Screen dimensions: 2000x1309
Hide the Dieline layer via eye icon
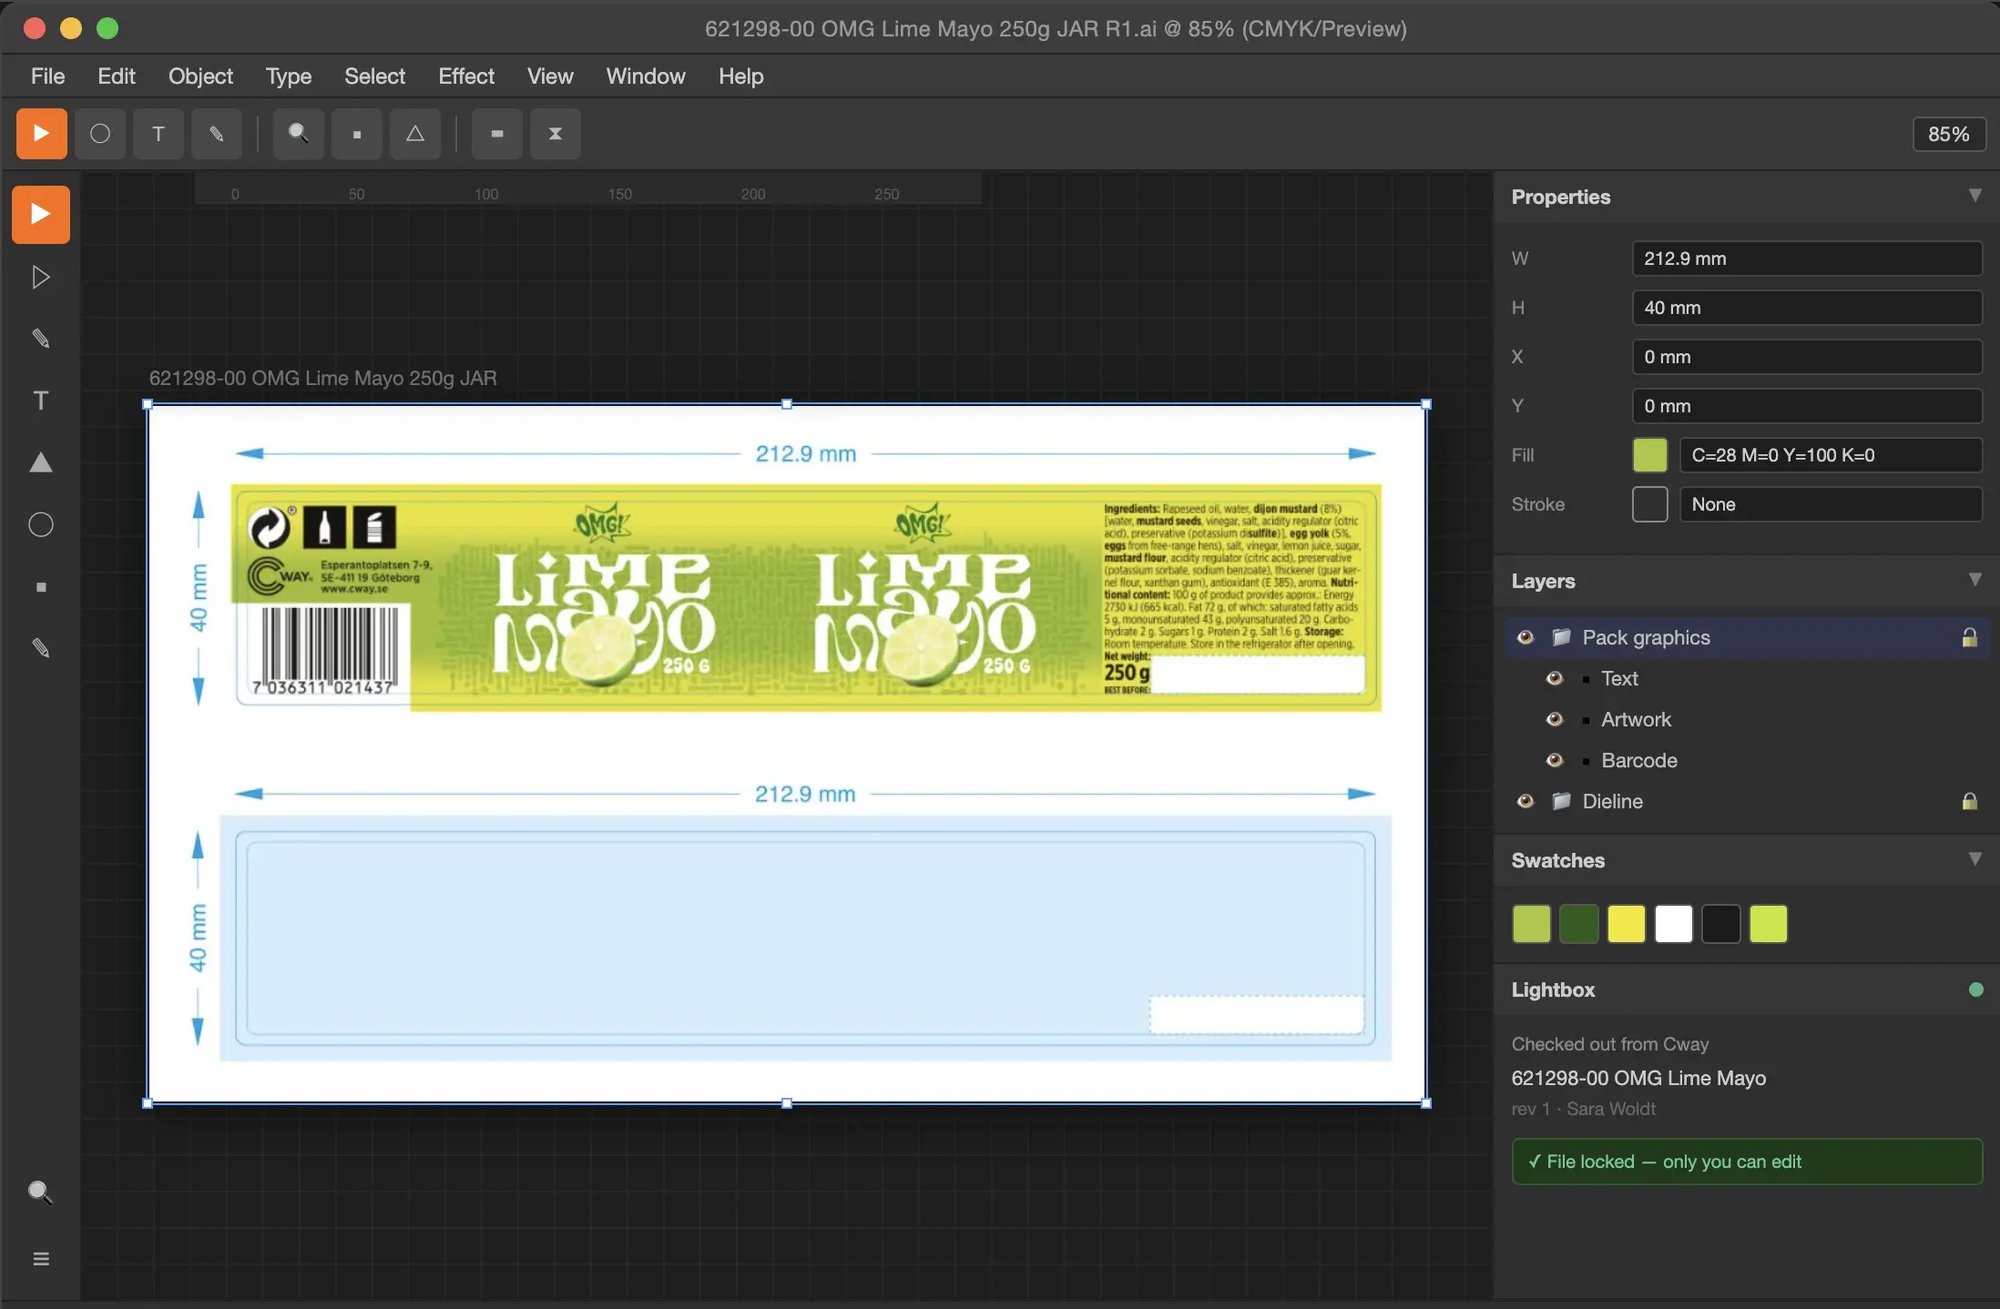coord(1525,802)
